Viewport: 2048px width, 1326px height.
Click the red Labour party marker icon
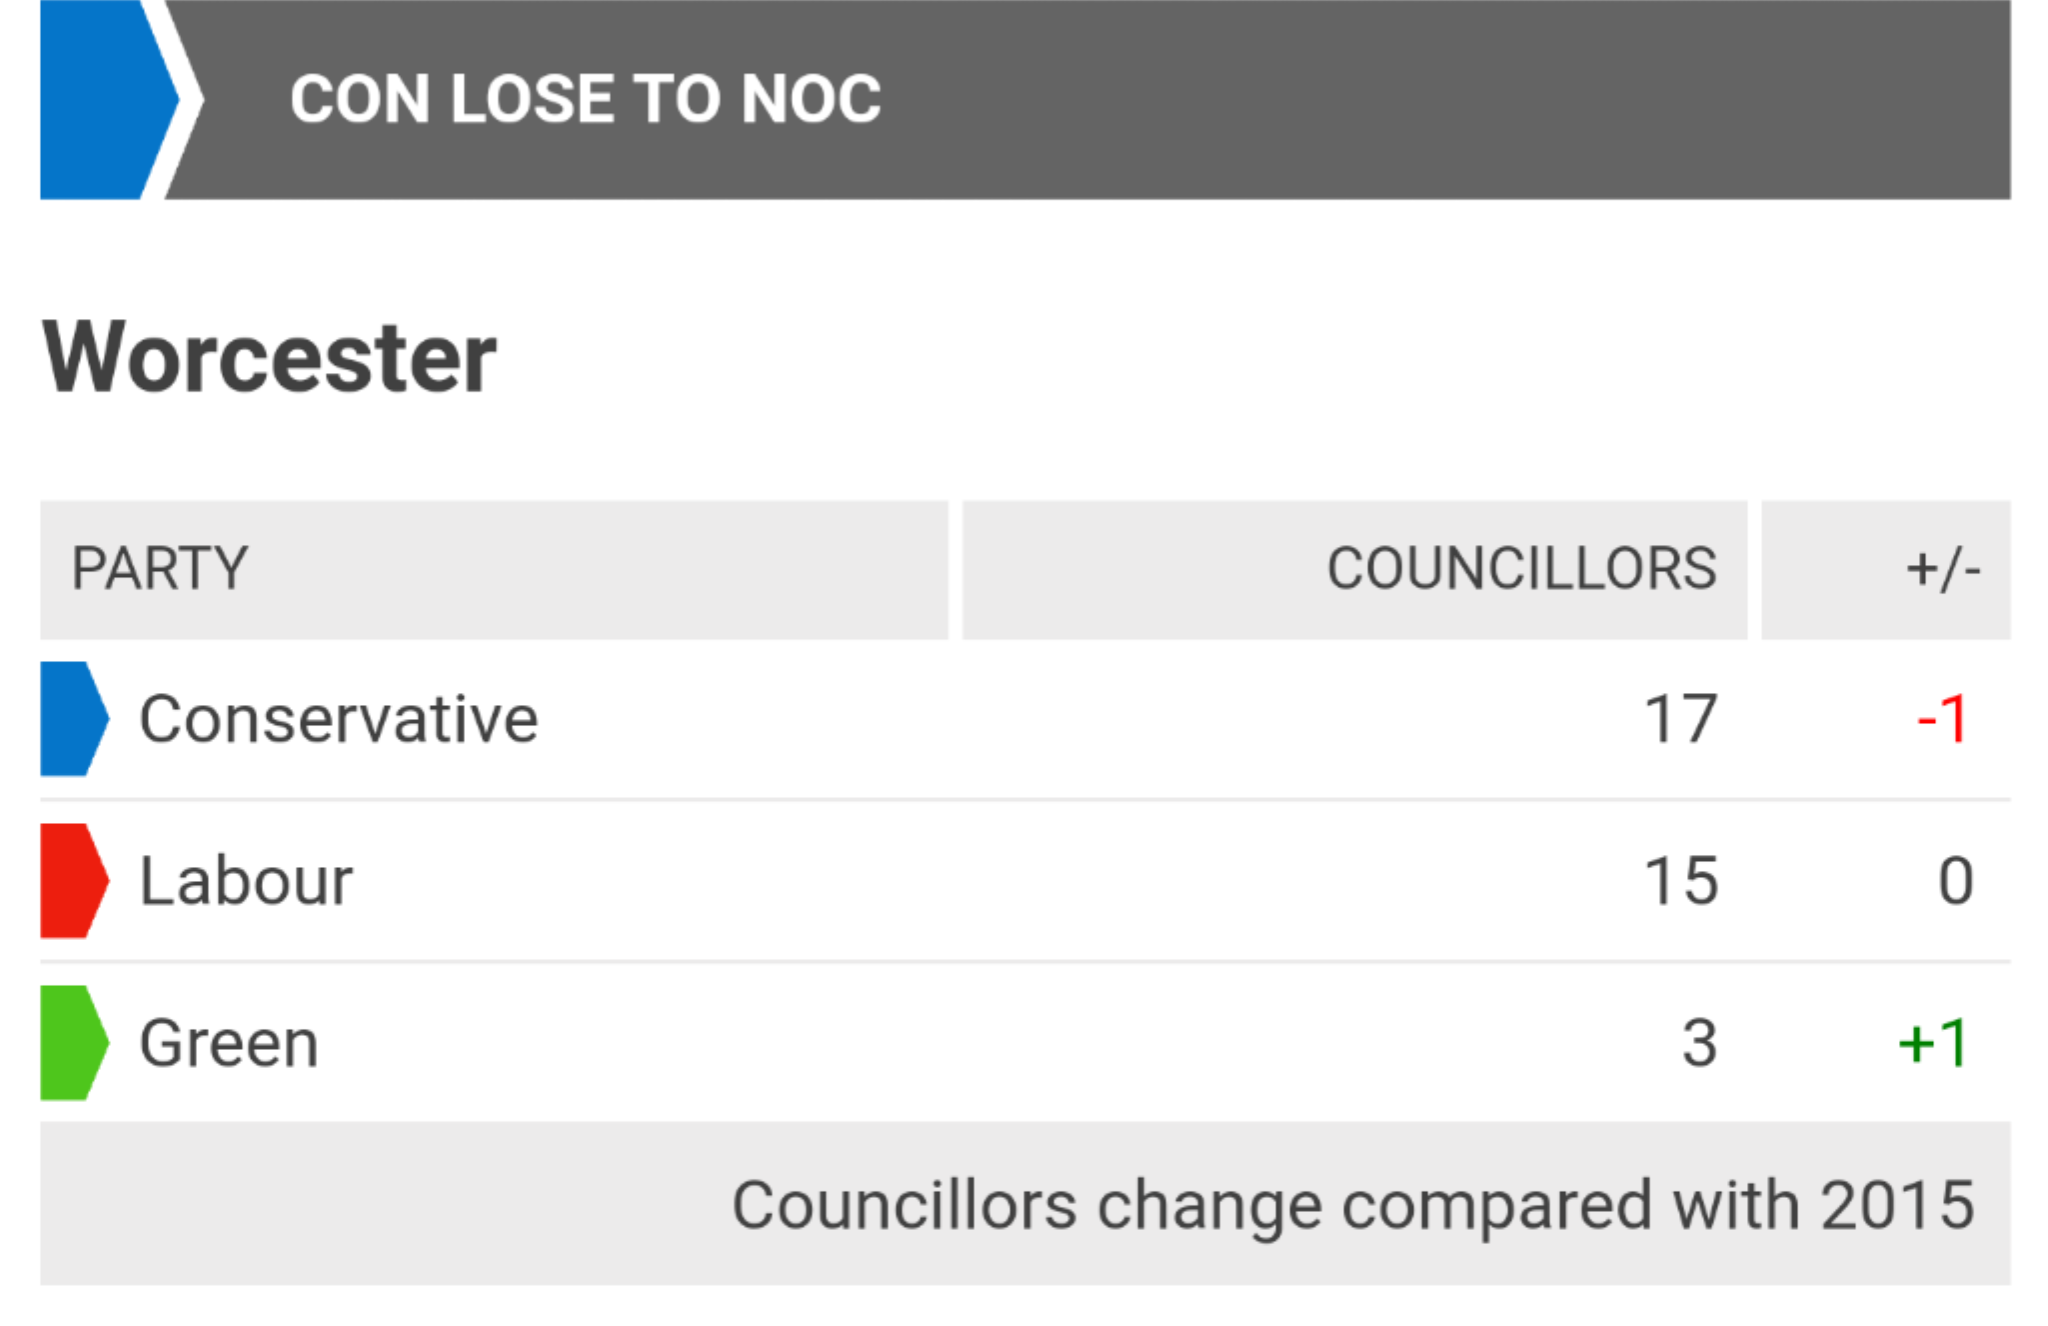[x=74, y=880]
